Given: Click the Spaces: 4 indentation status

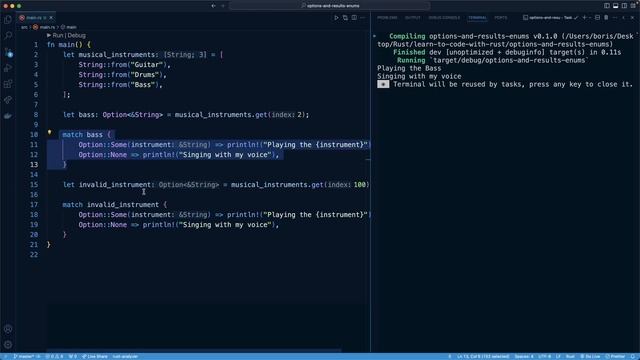Looking at the screenshot, I should (x=524, y=356).
